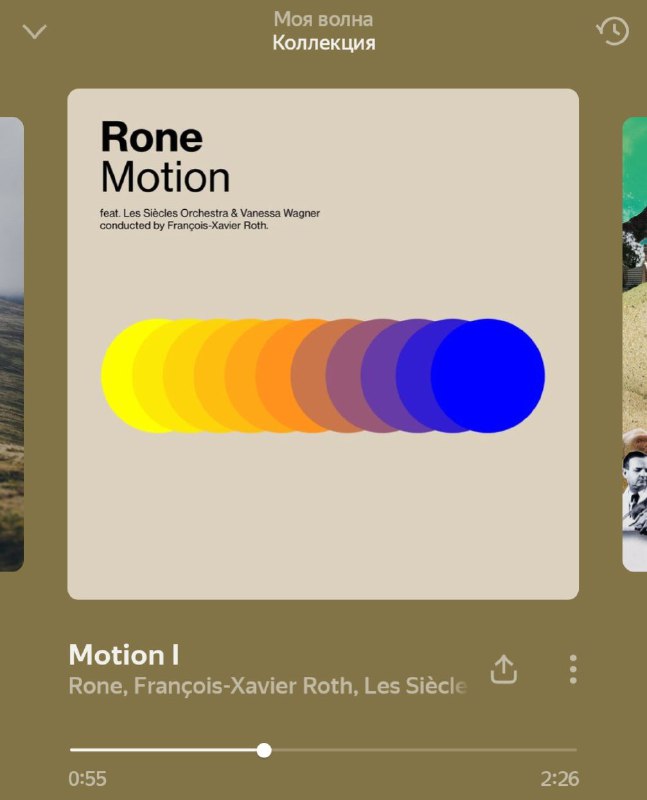Click the elapsed time 0:55 label

(x=87, y=779)
